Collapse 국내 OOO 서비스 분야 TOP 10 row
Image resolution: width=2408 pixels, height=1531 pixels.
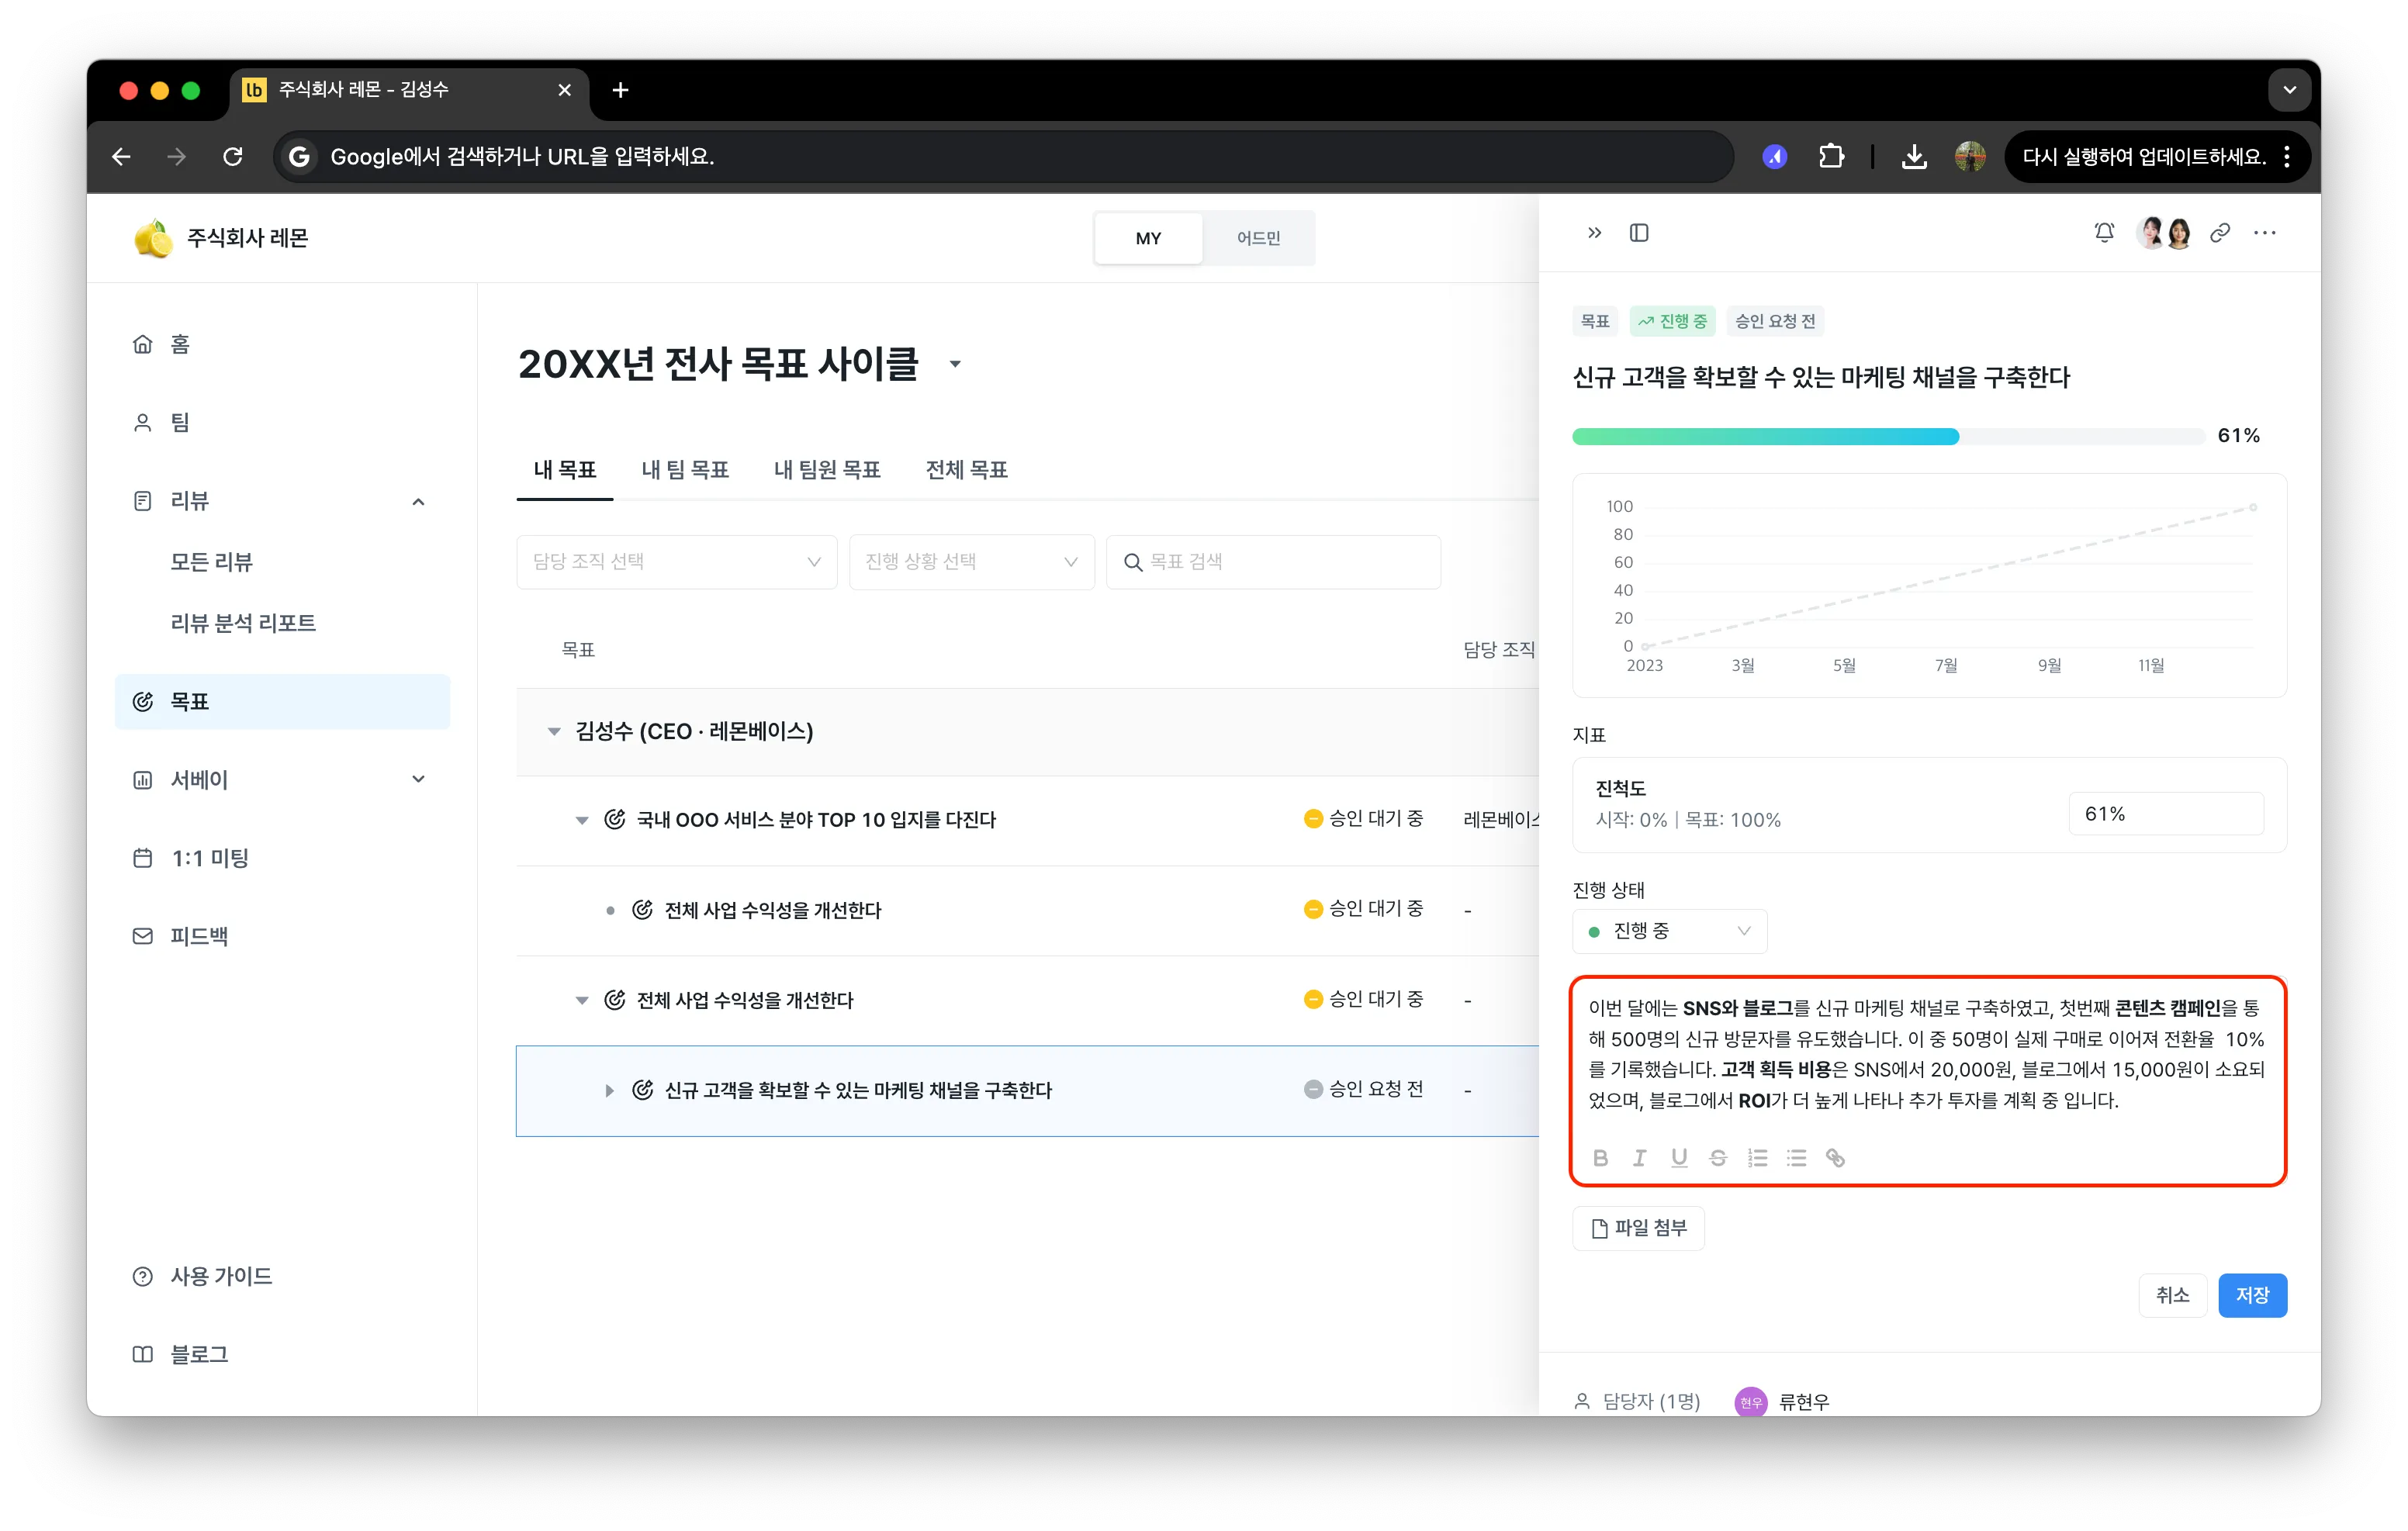[x=581, y=820]
